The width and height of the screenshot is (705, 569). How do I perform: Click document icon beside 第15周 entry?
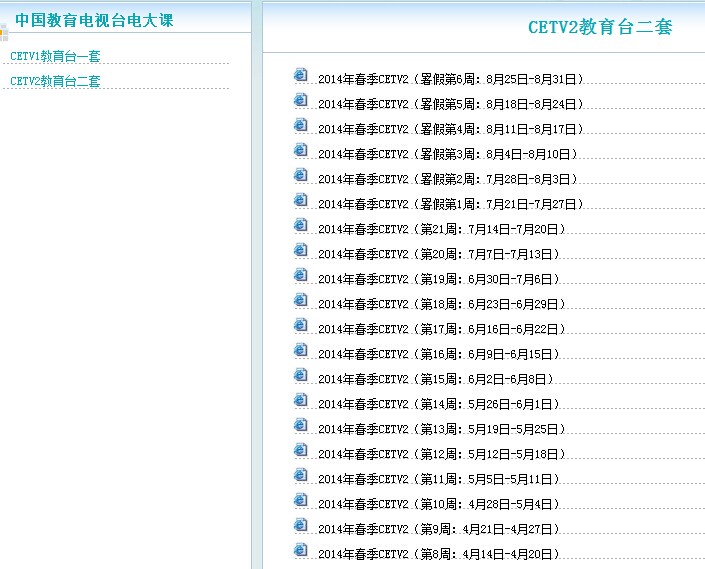(300, 376)
